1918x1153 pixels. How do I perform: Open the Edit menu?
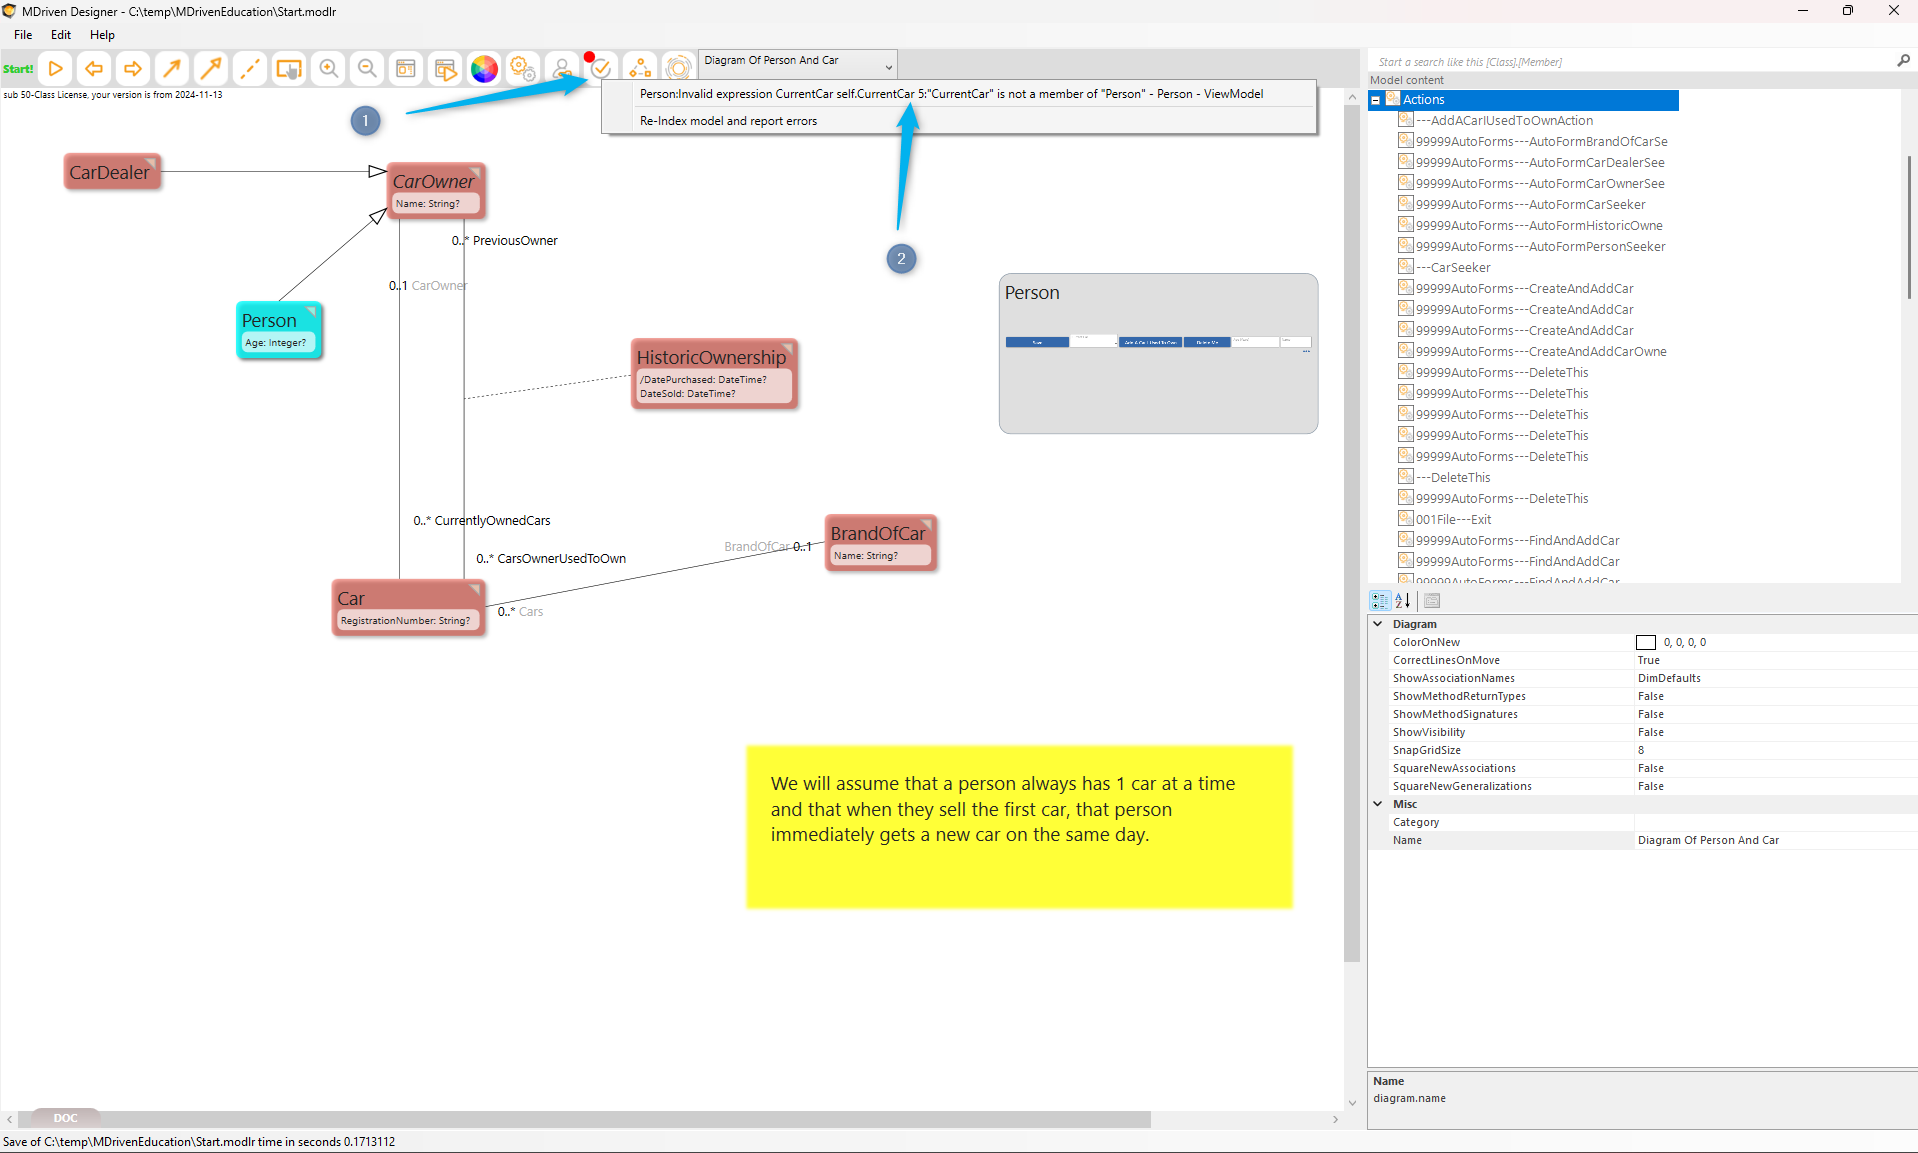coord(61,35)
